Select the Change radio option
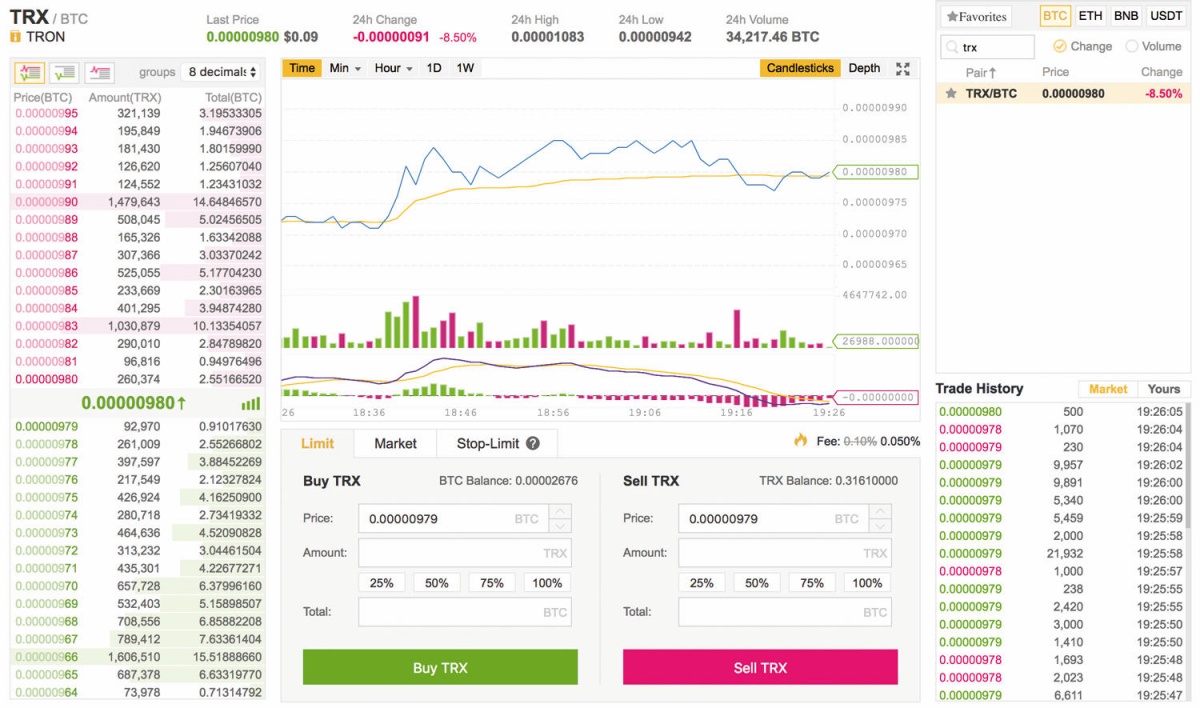The width and height of the screenshot is (1200, 708). click(1059, 46)
